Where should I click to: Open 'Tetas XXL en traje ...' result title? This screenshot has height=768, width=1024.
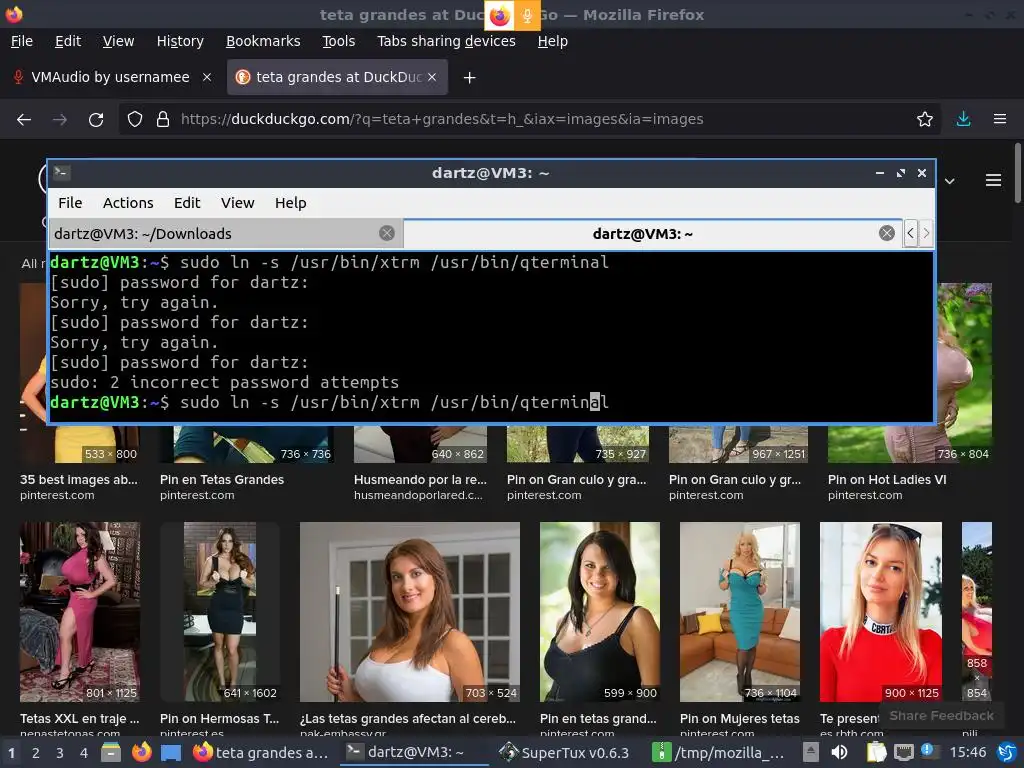(80, 718)
